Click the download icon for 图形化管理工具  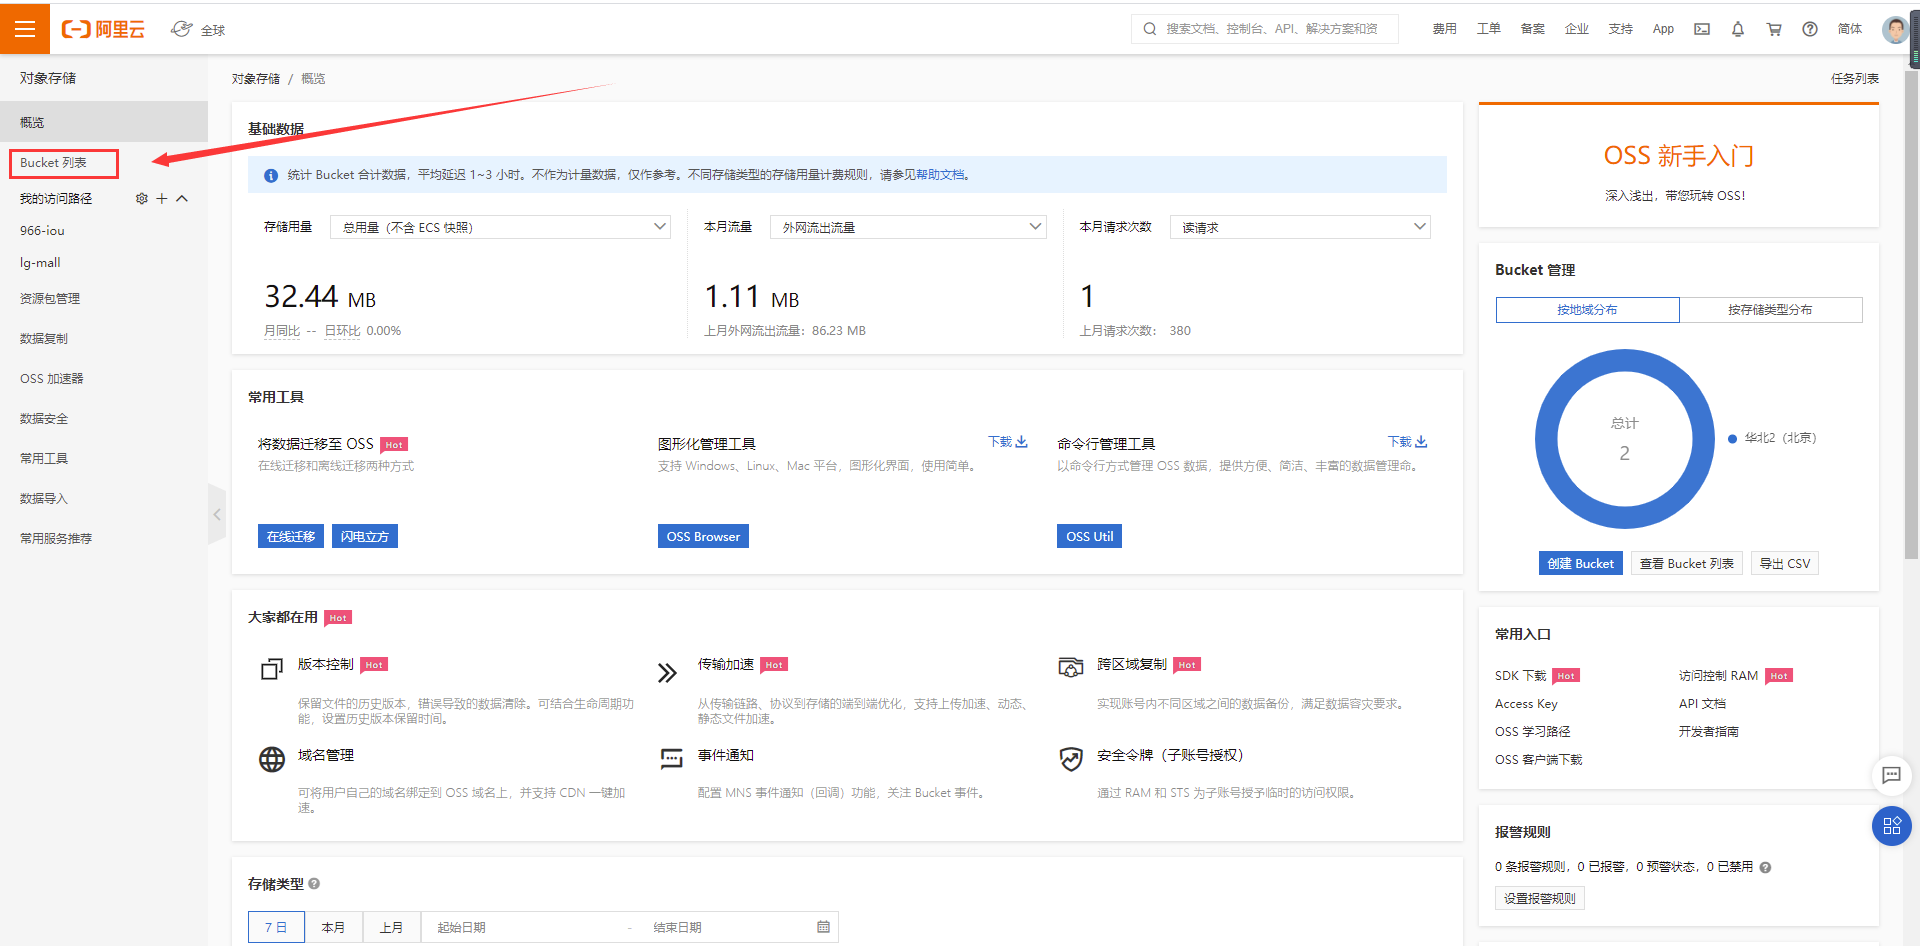click(1021, 442)
